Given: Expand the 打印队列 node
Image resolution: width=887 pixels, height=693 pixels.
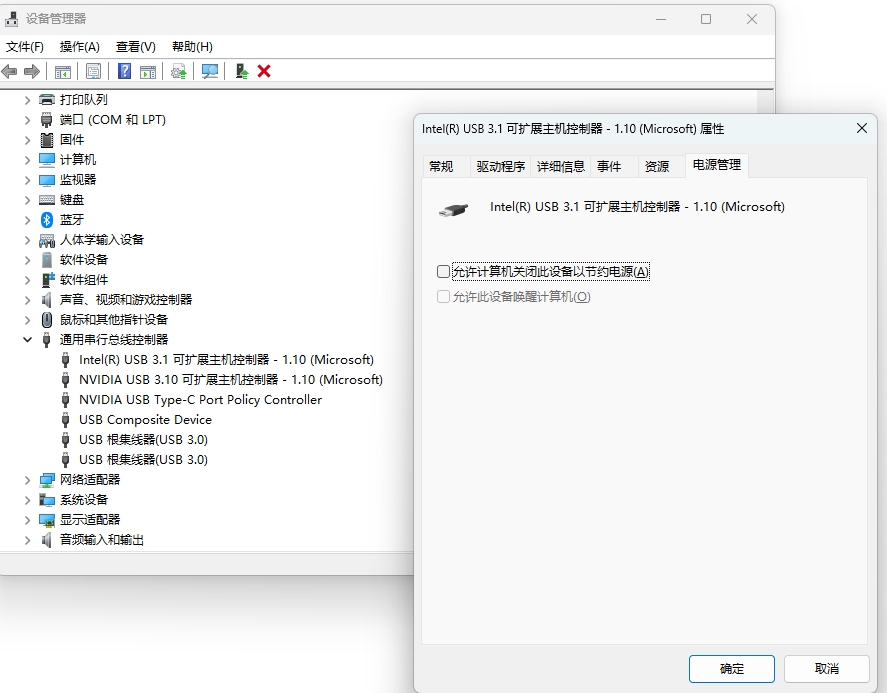Looking at the screenshot, I should (27, 100).
